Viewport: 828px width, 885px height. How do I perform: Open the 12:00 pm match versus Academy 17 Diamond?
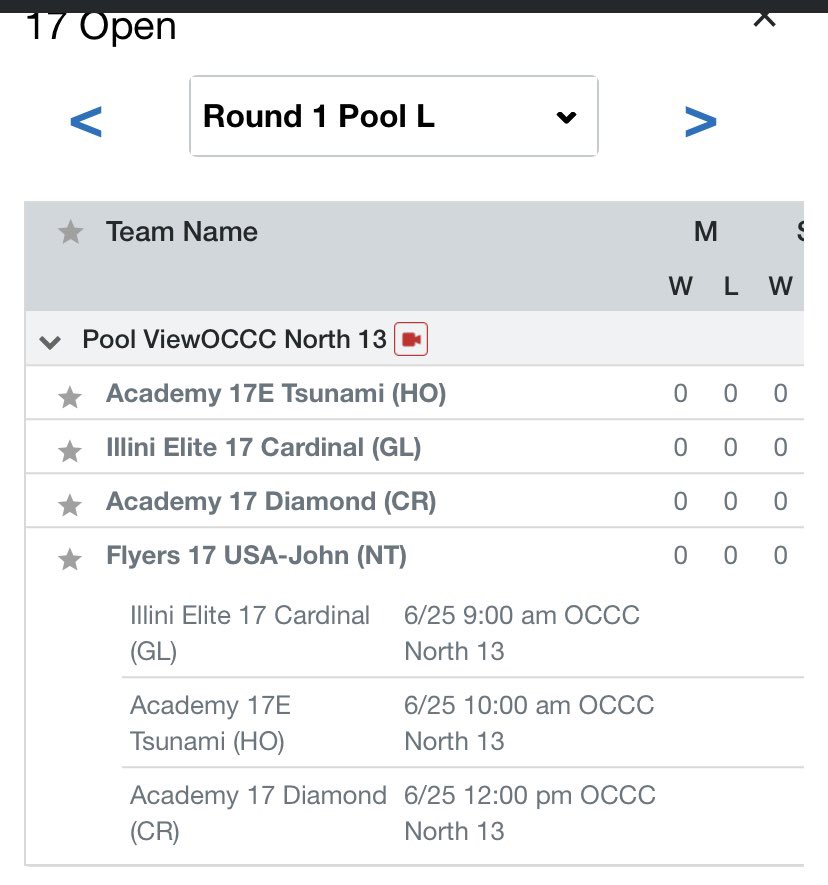coord(463,813)
